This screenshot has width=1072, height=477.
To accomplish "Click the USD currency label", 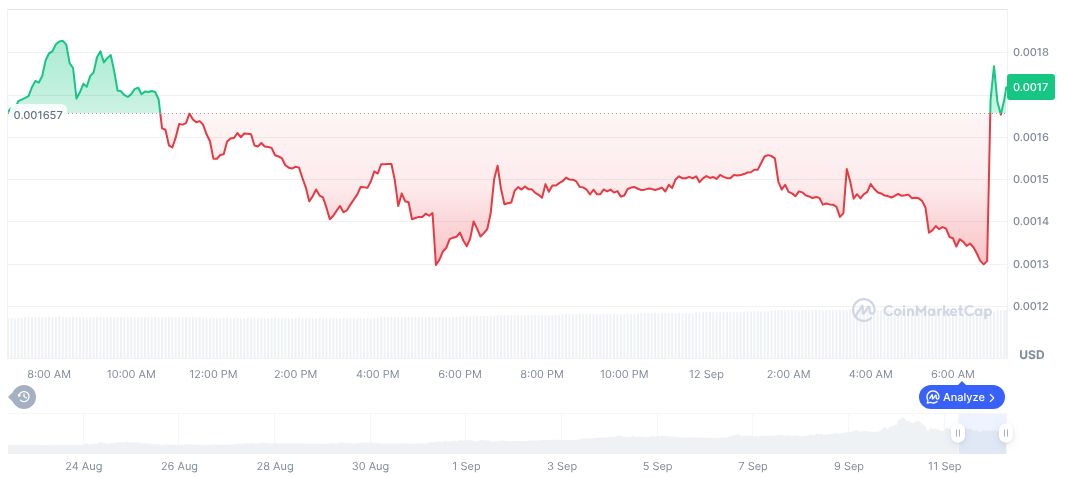I will (1031, 355).
